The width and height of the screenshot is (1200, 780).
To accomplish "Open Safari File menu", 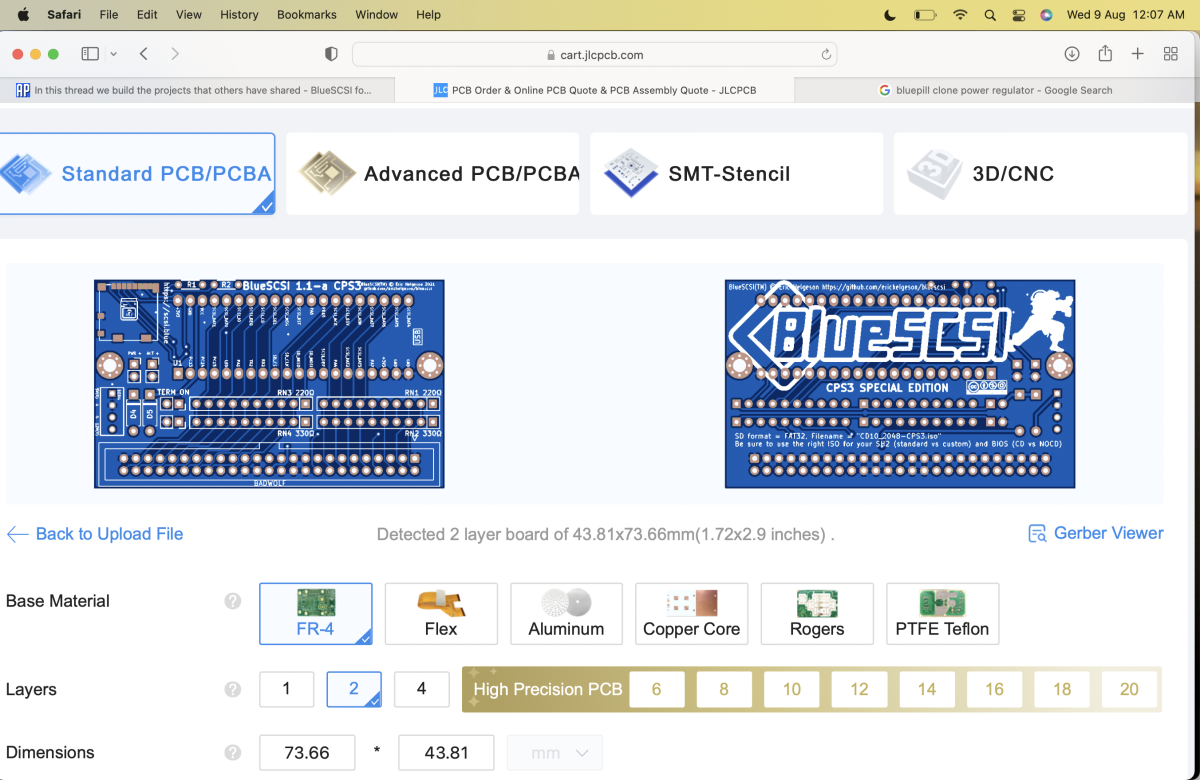I will point(109,15).
